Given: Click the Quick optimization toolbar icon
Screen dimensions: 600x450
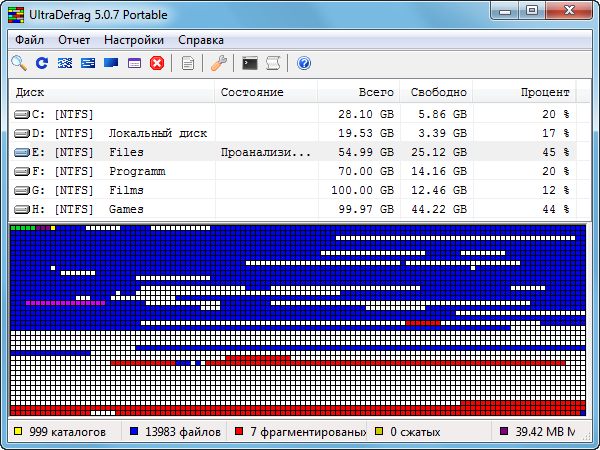Looking at the screenshot, I should [x=88, y=63].
